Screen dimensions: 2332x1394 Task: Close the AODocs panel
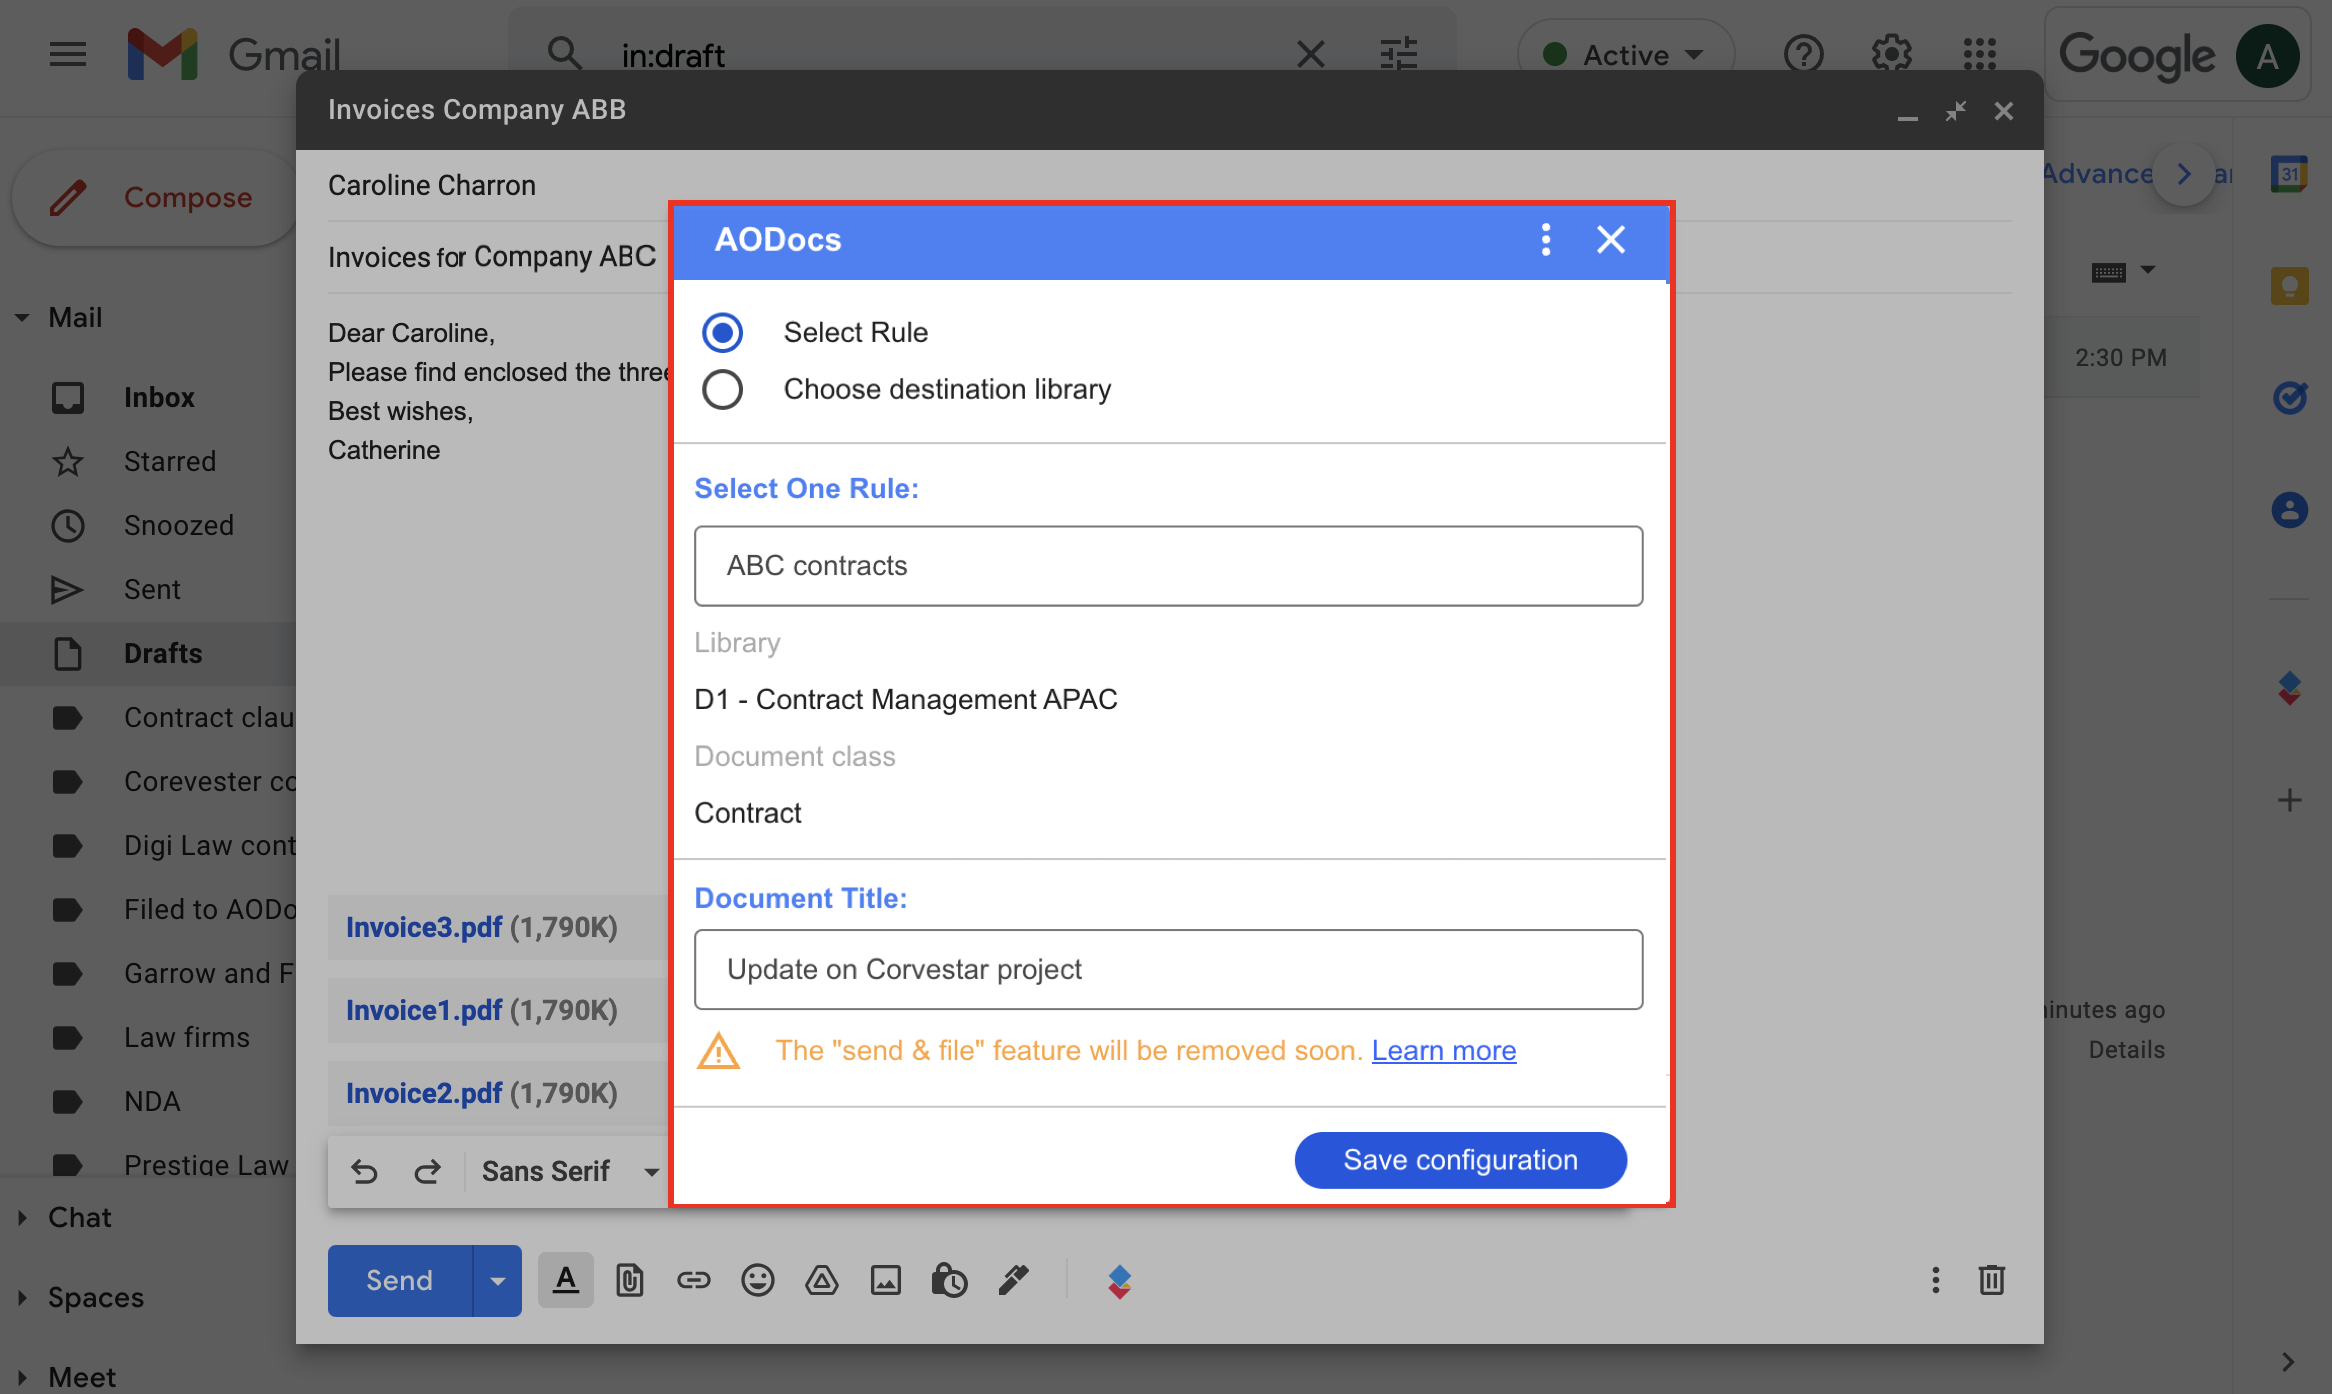coord(1610,240)
